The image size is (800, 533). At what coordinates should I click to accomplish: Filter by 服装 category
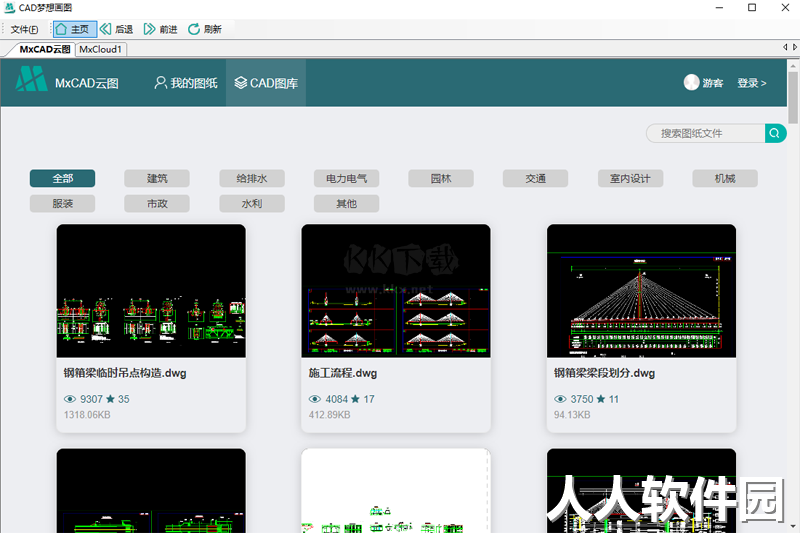coord(62,204)
